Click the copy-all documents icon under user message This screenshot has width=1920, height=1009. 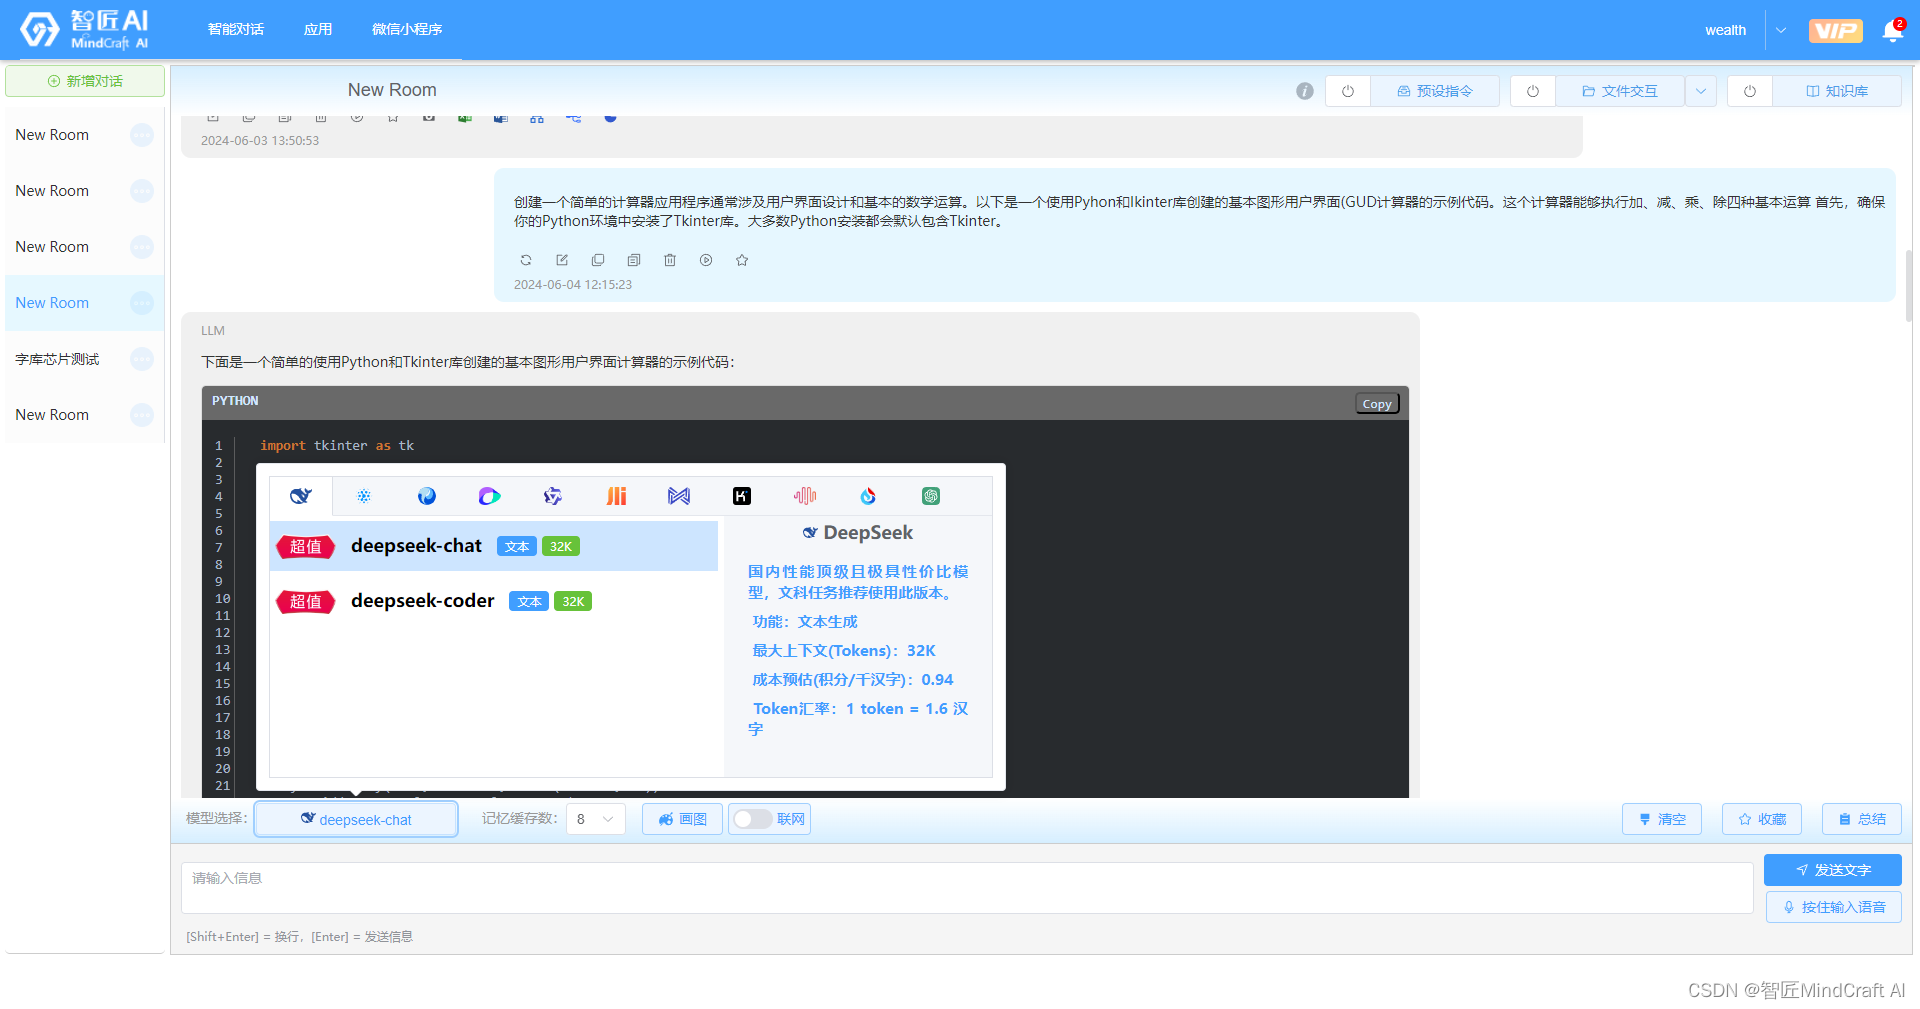point(634,260)
